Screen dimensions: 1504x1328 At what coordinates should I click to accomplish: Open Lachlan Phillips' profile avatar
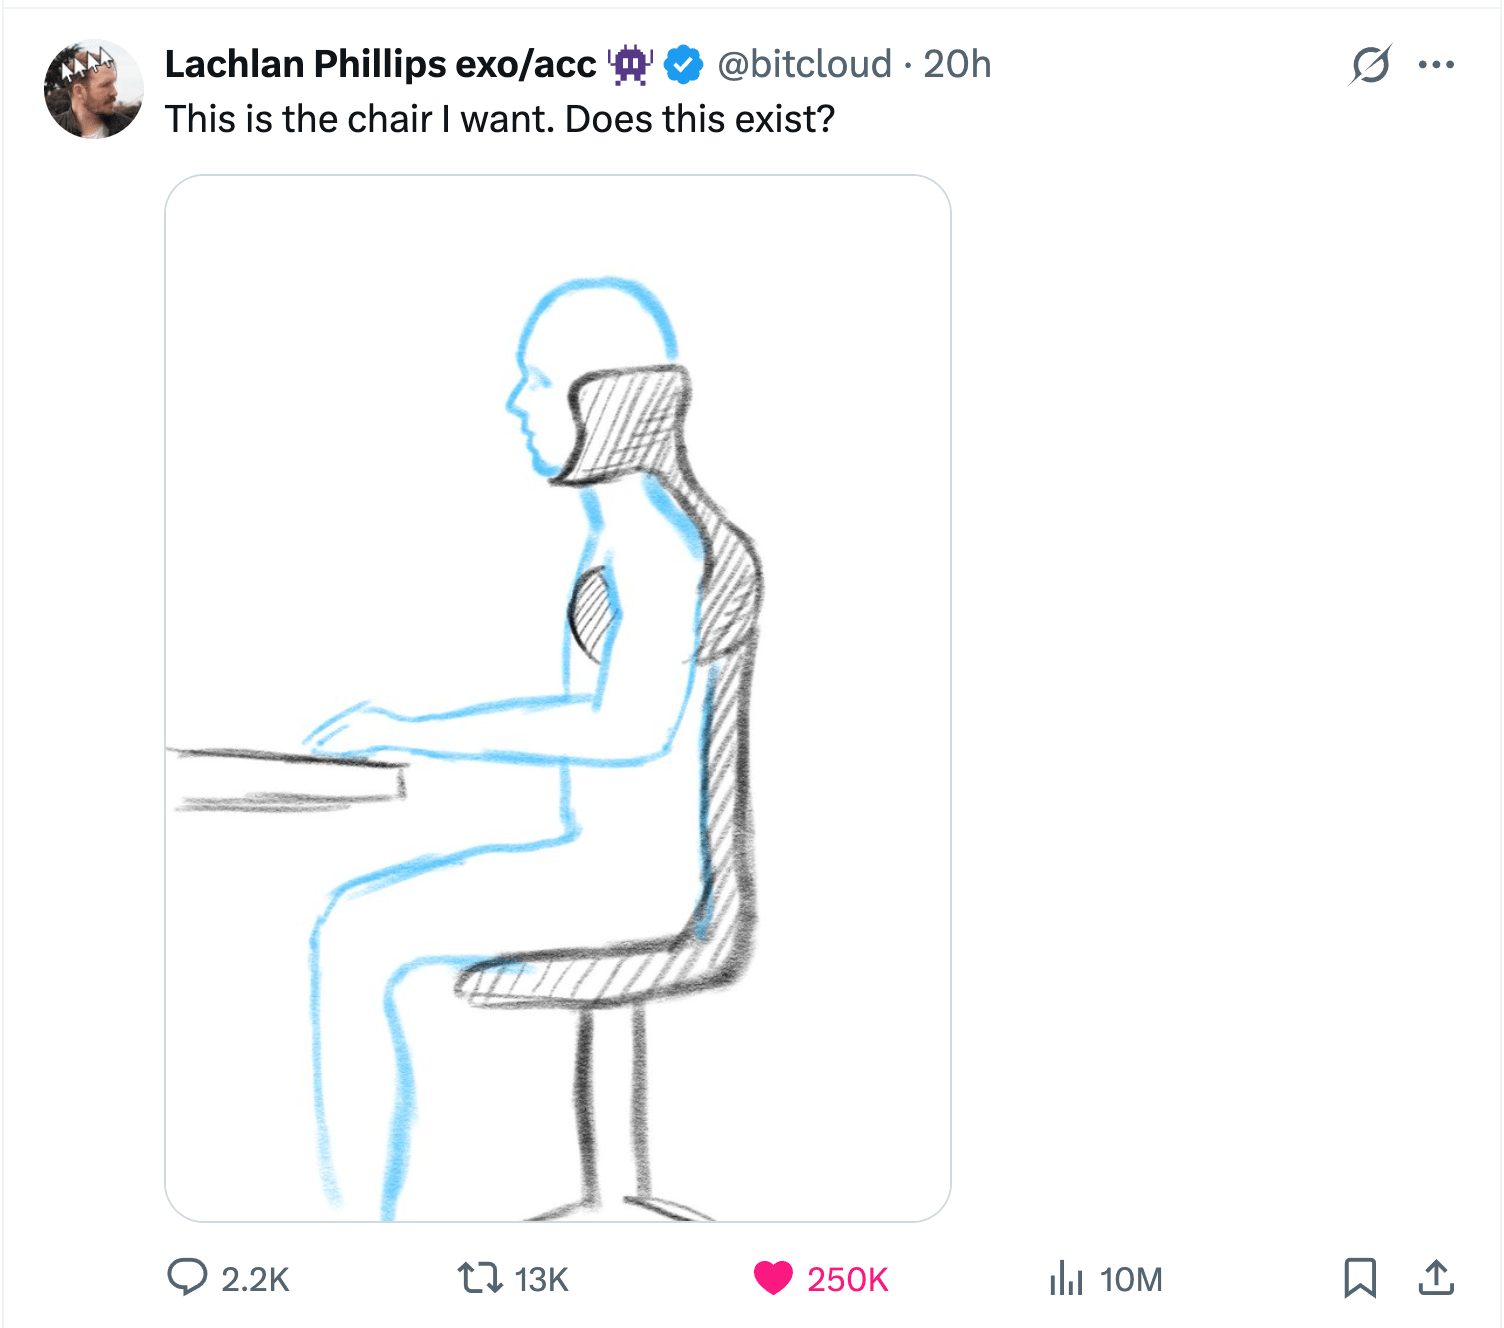[x=94, y=90]
